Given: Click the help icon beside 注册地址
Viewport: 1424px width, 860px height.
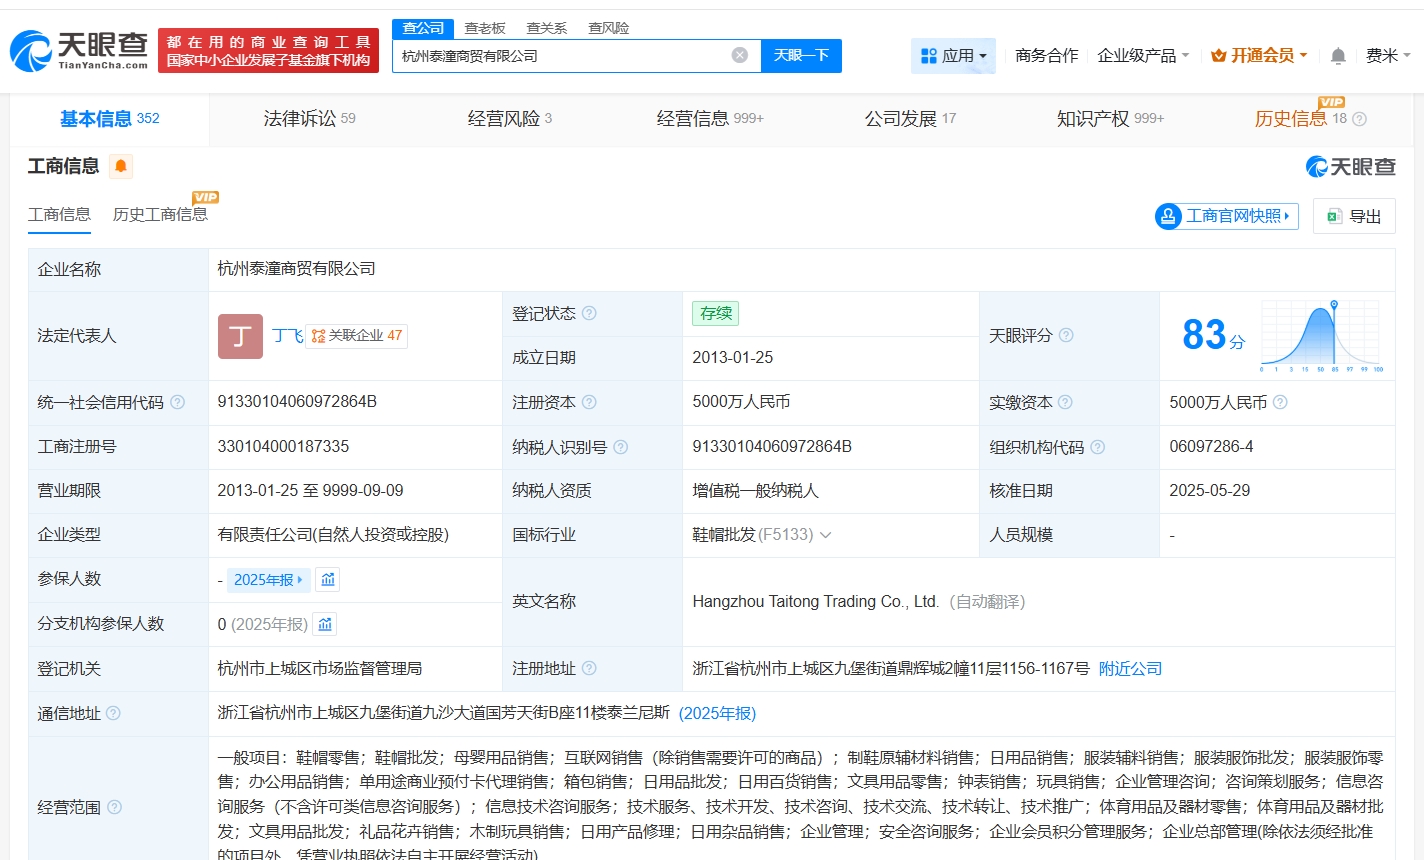Looking at the screenshot, I should 590,668.
